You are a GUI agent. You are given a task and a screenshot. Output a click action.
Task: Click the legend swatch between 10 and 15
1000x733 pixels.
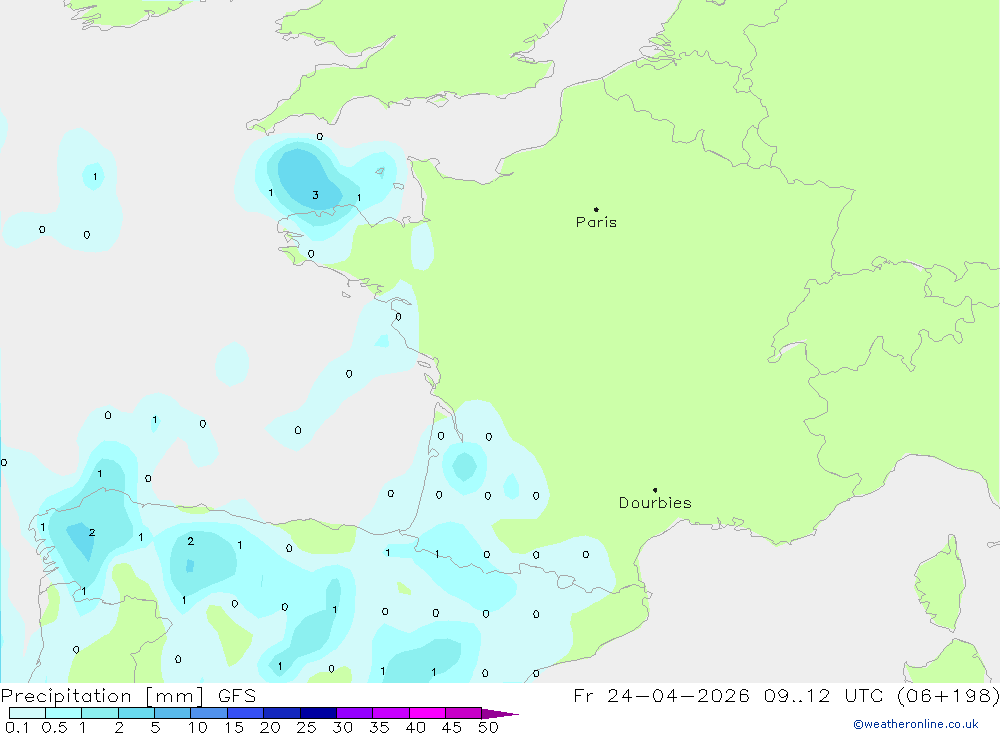click(209, 713)
